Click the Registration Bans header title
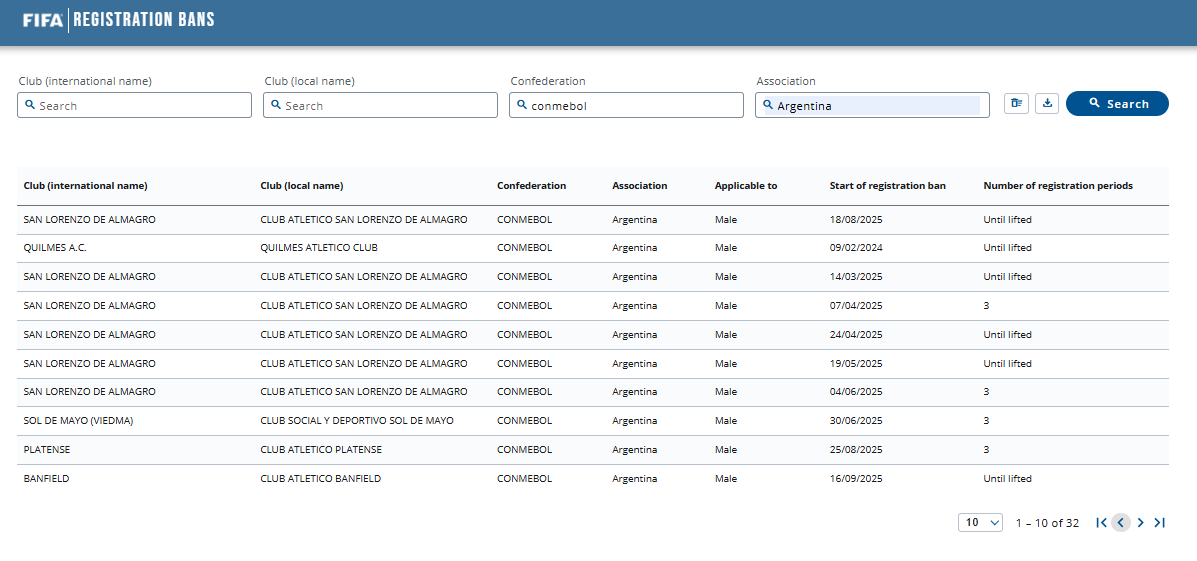 pyautogui.click(x=144, y=19)
